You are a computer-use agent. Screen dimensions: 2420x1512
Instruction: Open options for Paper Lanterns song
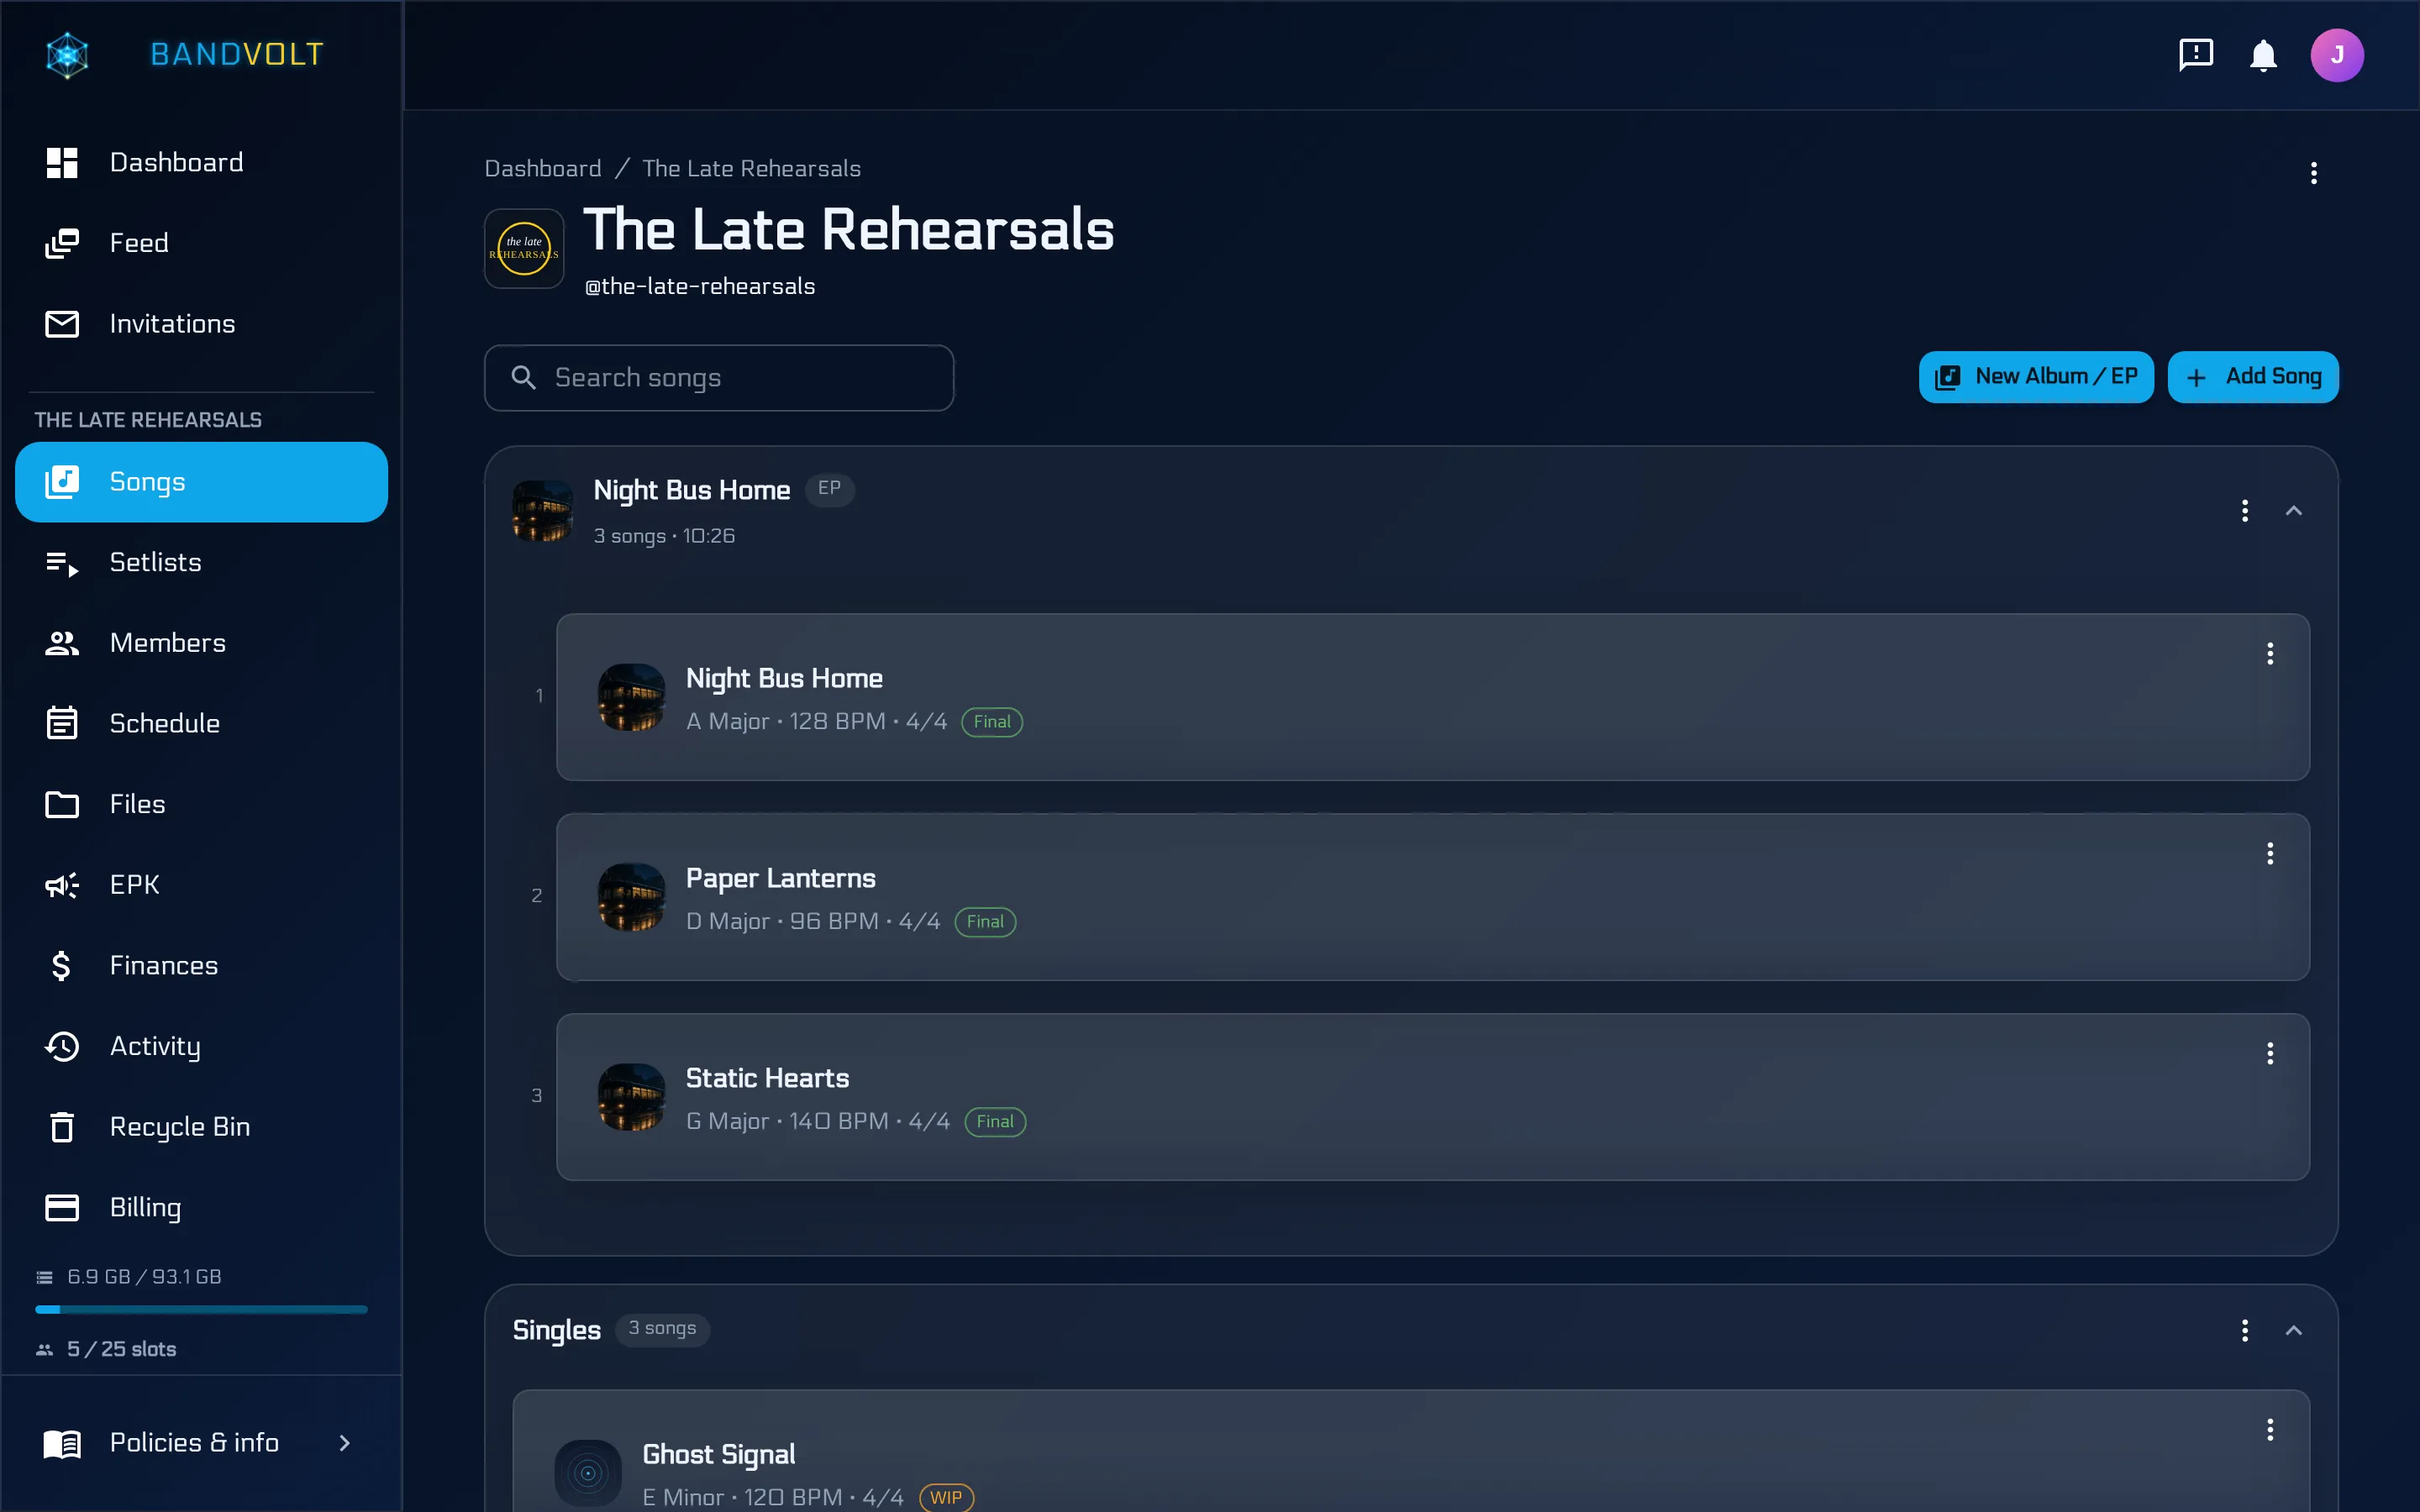(2270, 853)
